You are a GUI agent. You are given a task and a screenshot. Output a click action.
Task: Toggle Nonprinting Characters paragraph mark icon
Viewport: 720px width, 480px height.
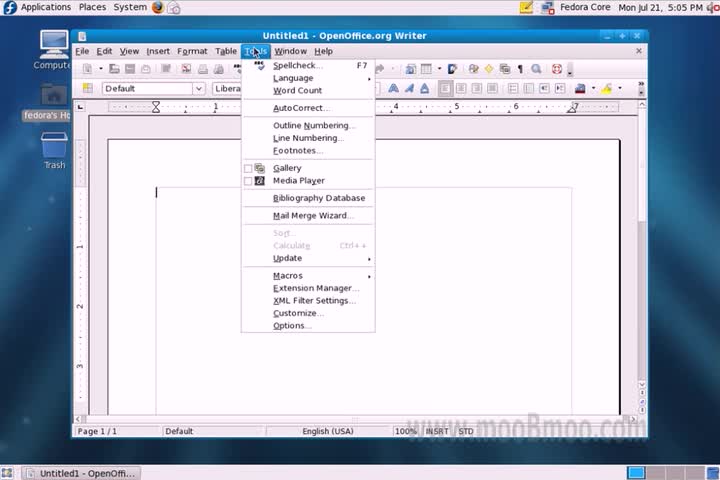520,69
